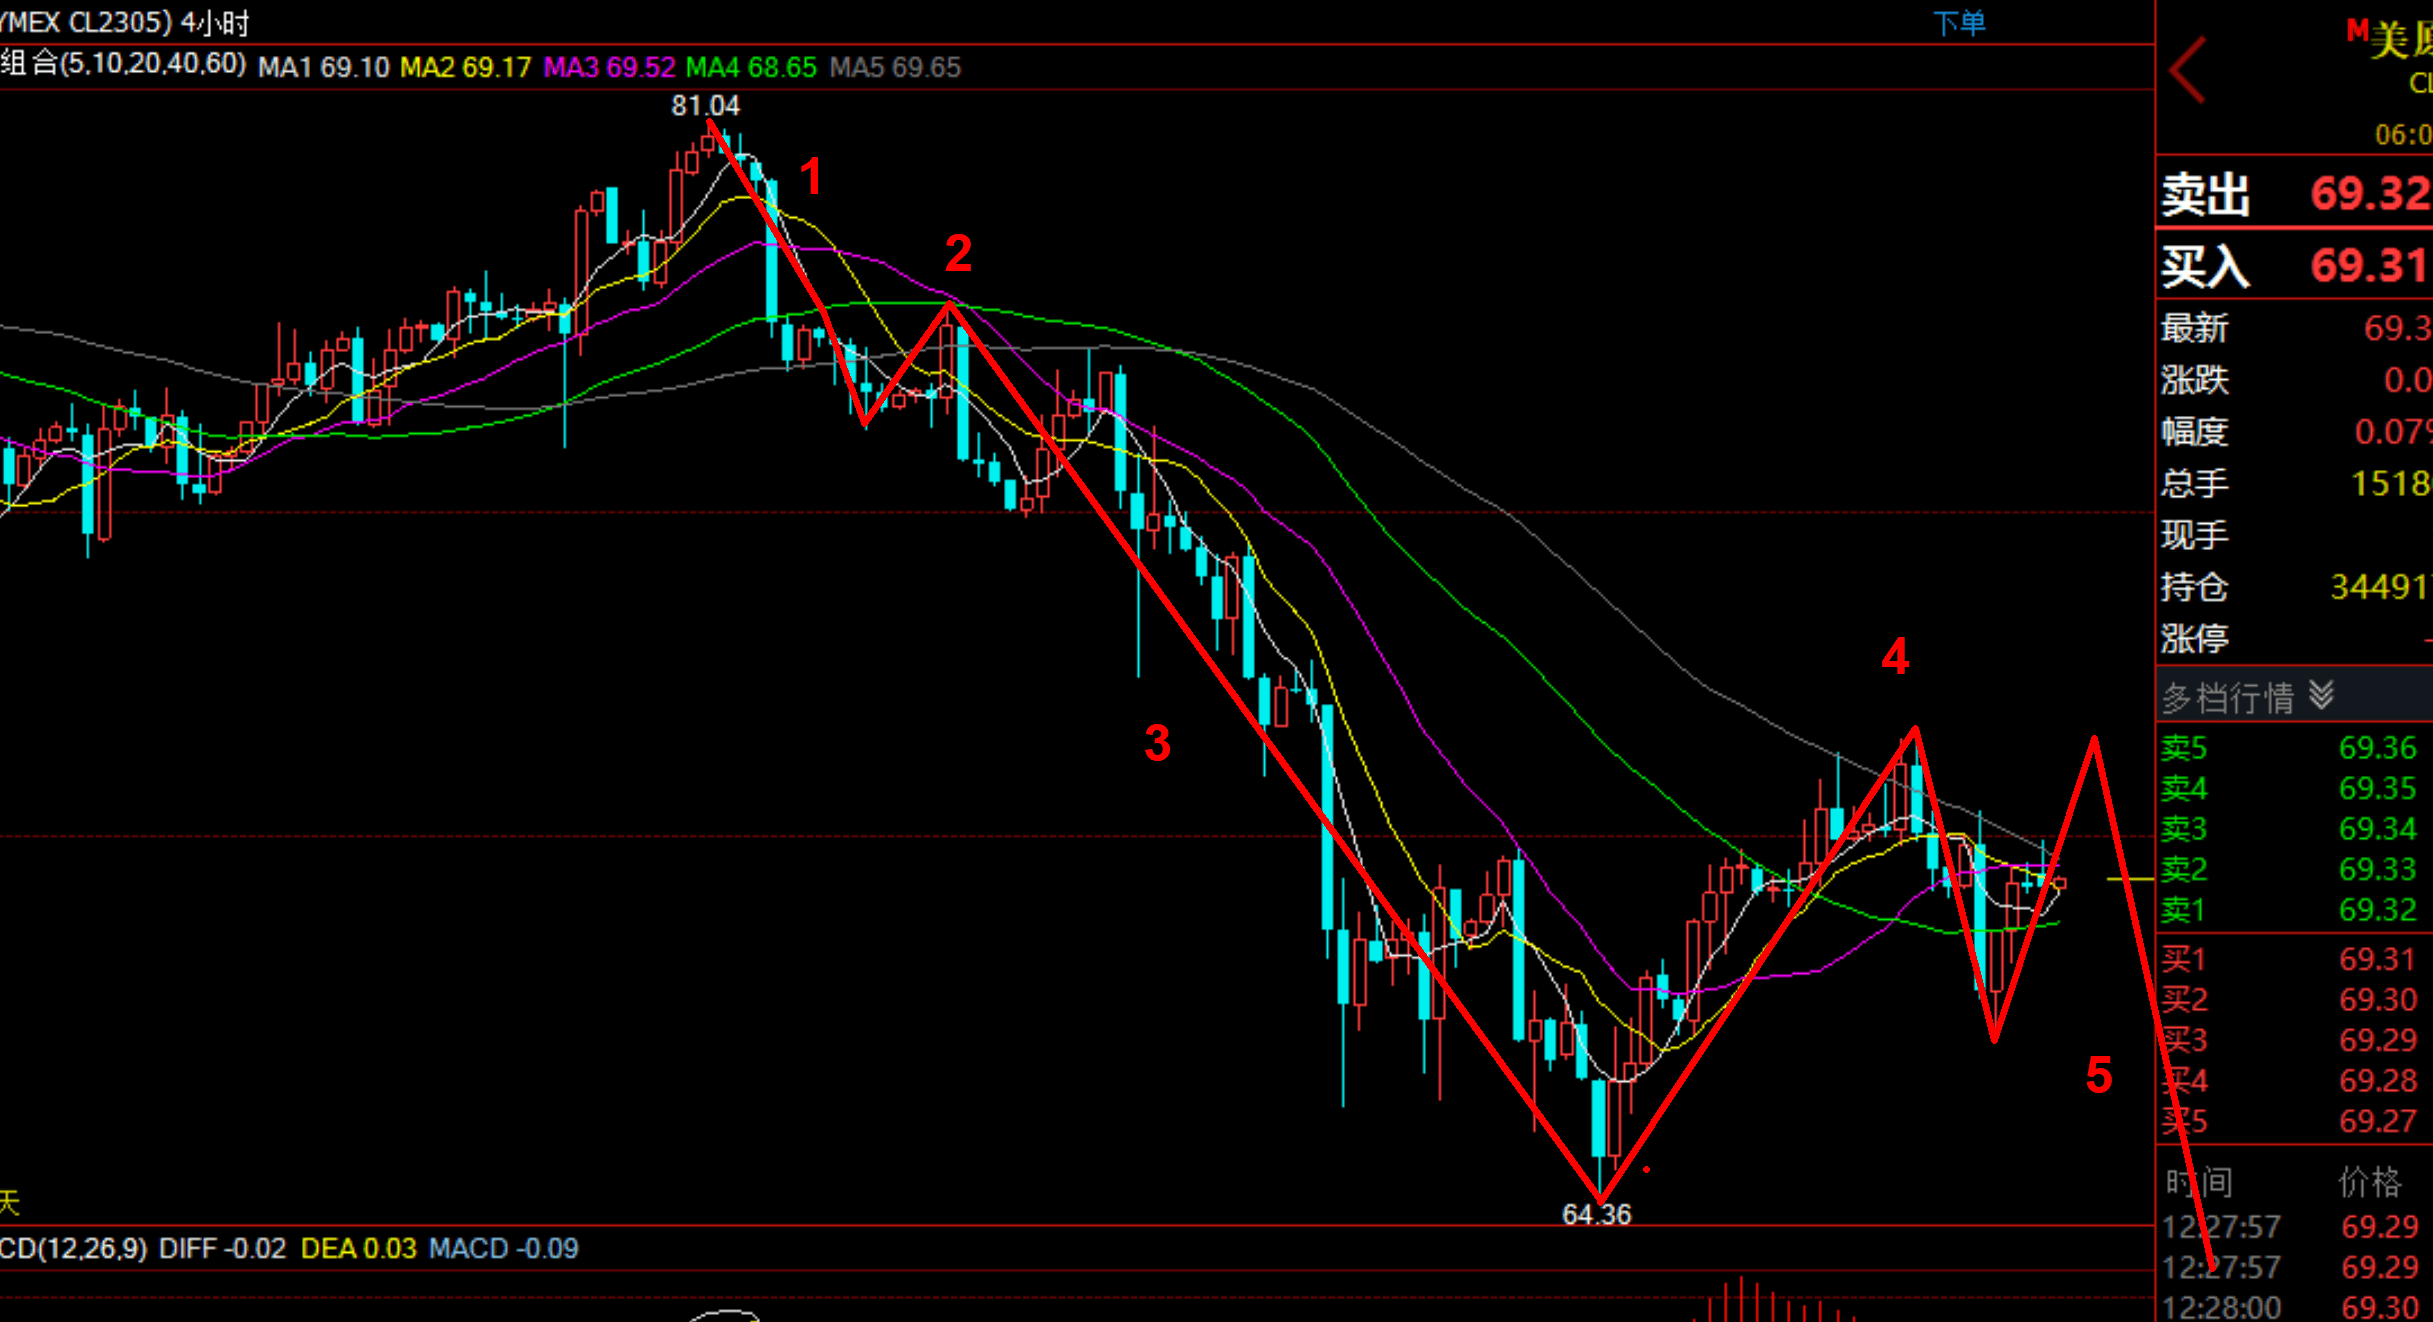This screenshot has width=2433, height=1322.
Task: Click the MA4 68.65 indicator label
Action: pos(751,67)
